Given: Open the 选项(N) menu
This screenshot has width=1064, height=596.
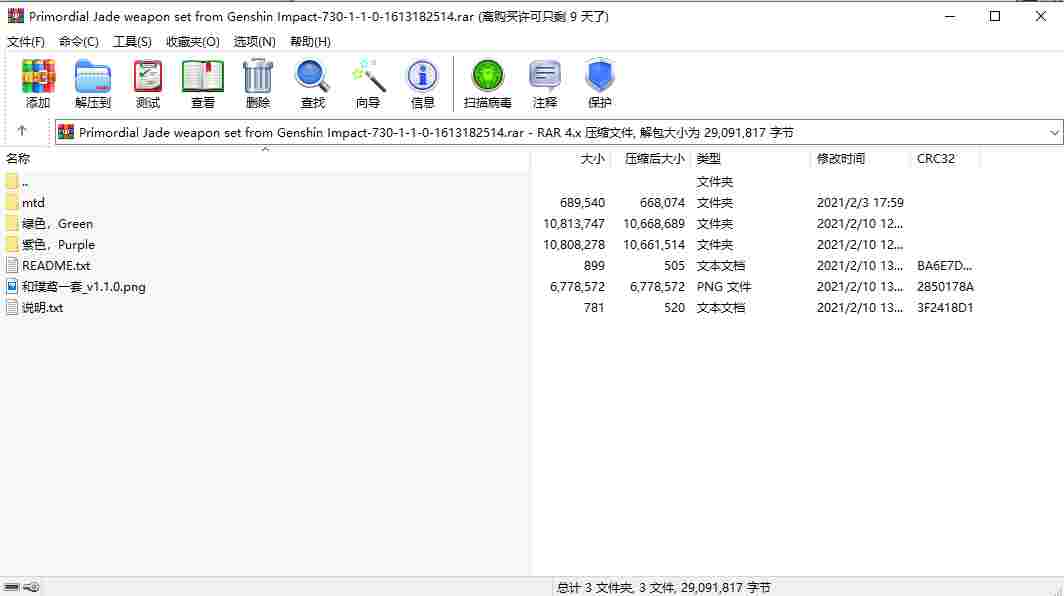Looking at the screenshot, I should click(254, 41).
